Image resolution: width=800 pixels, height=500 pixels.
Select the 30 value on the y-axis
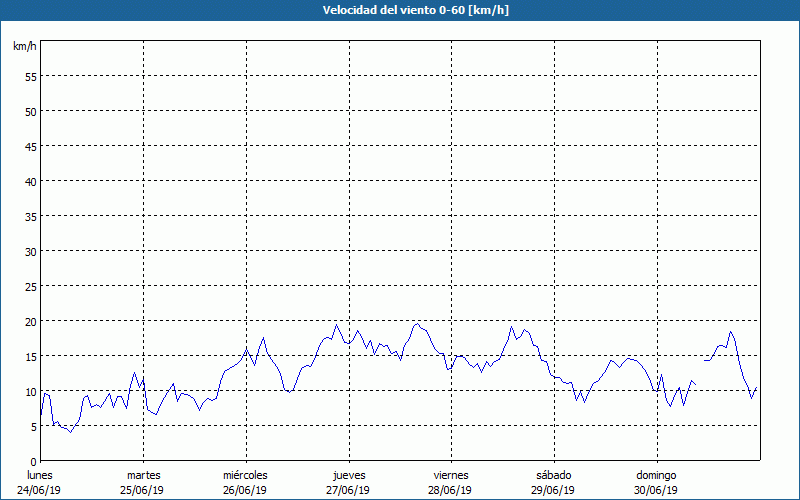tap(31, 252)
